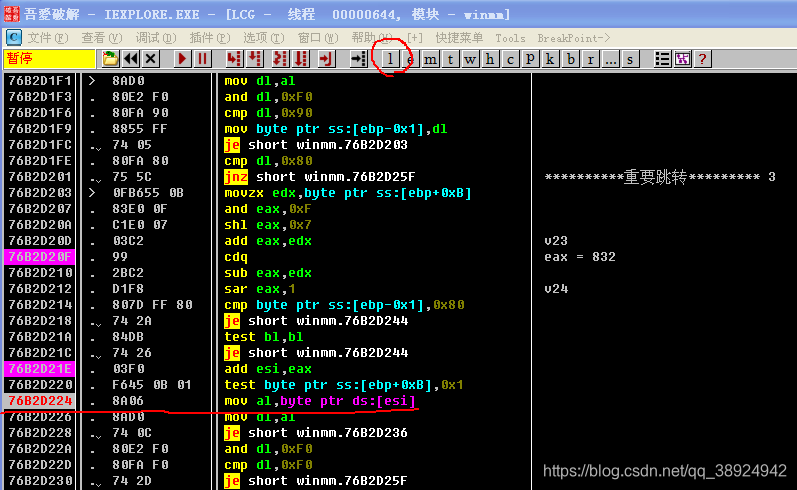This screenshot has height=490, width=797.
Task: Open debugging options list icon
Action: point(662,59)
